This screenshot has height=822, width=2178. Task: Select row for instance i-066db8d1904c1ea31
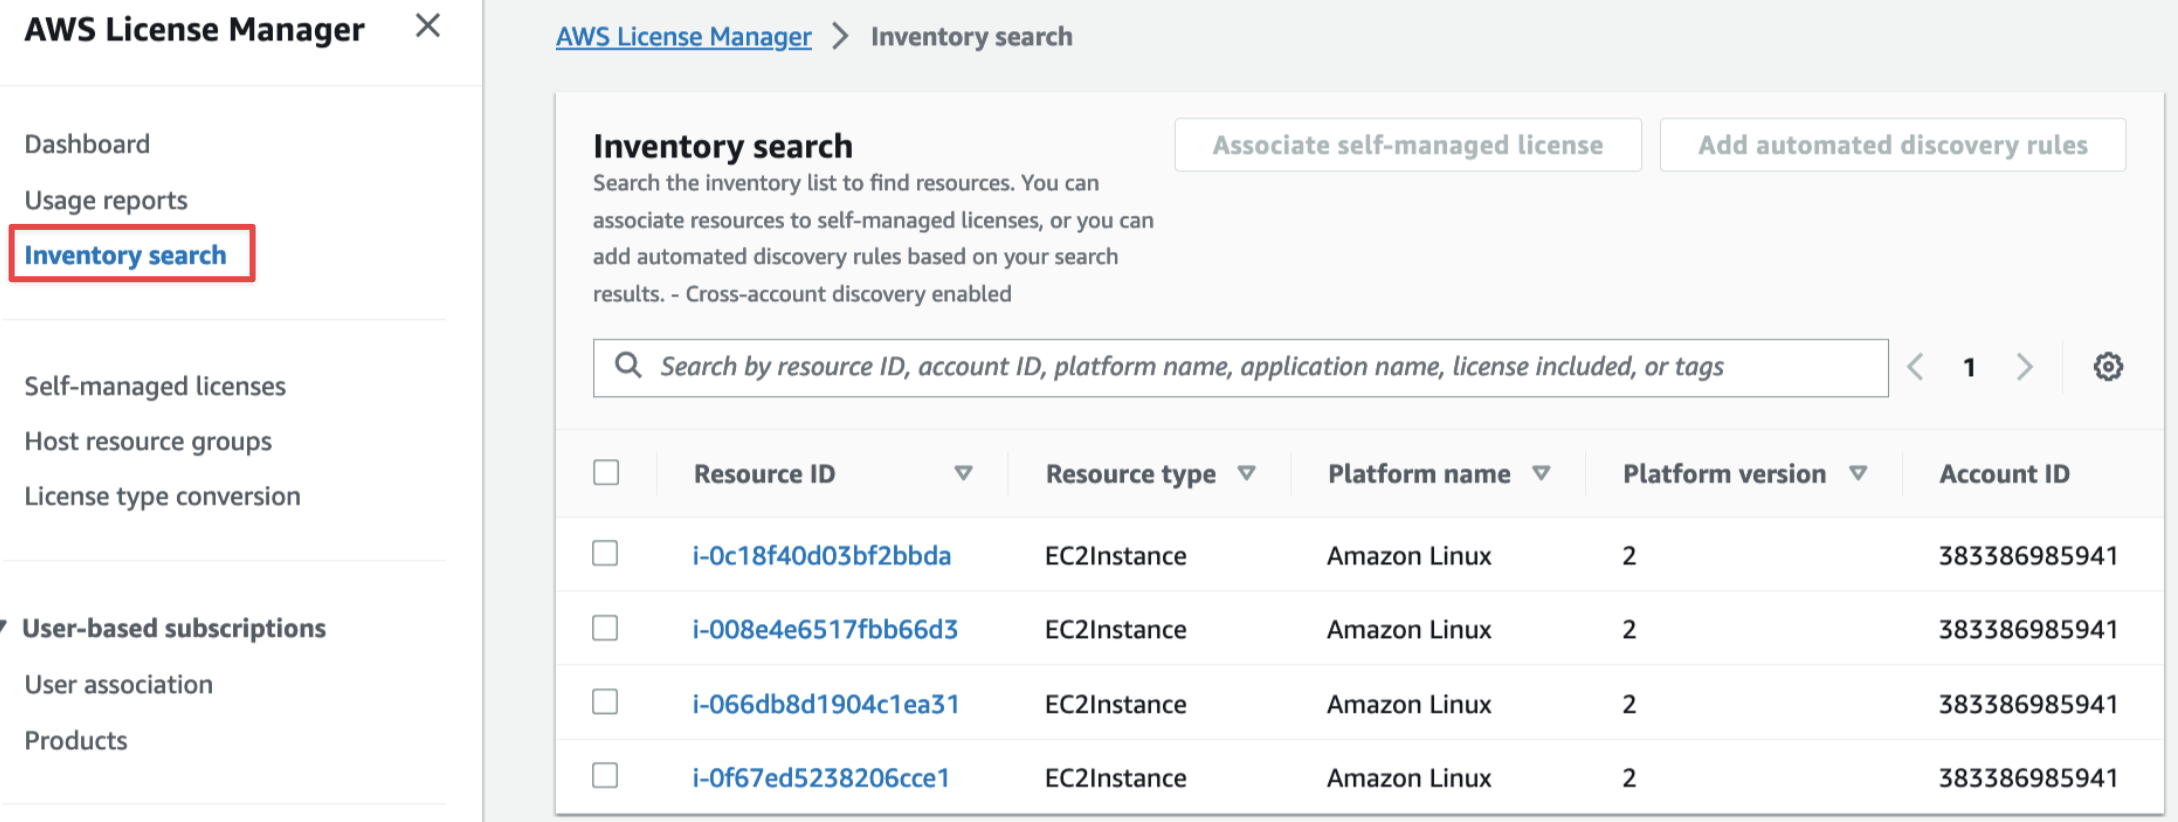(x=606, y=703)
